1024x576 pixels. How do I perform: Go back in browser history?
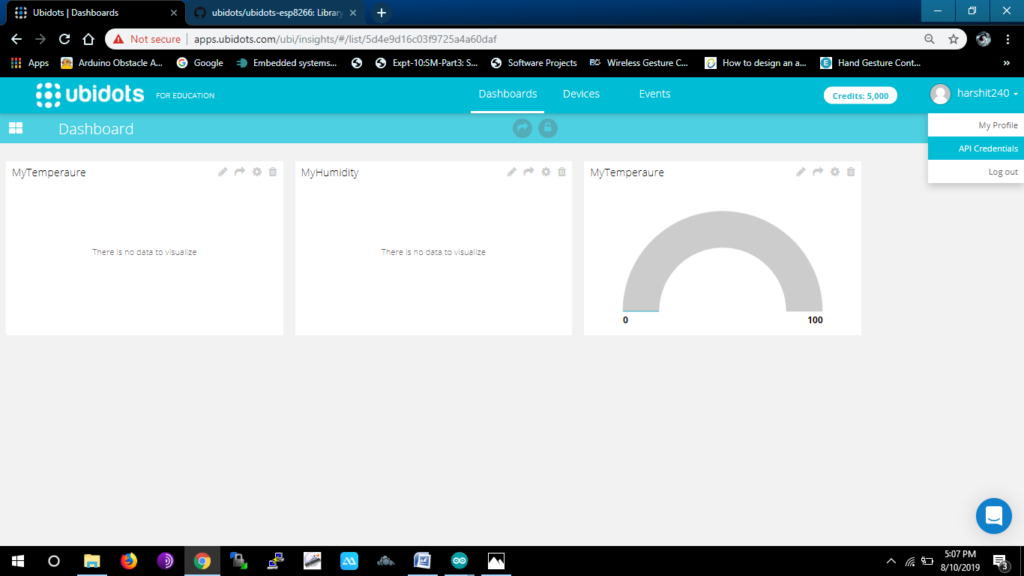coord(16,39)
